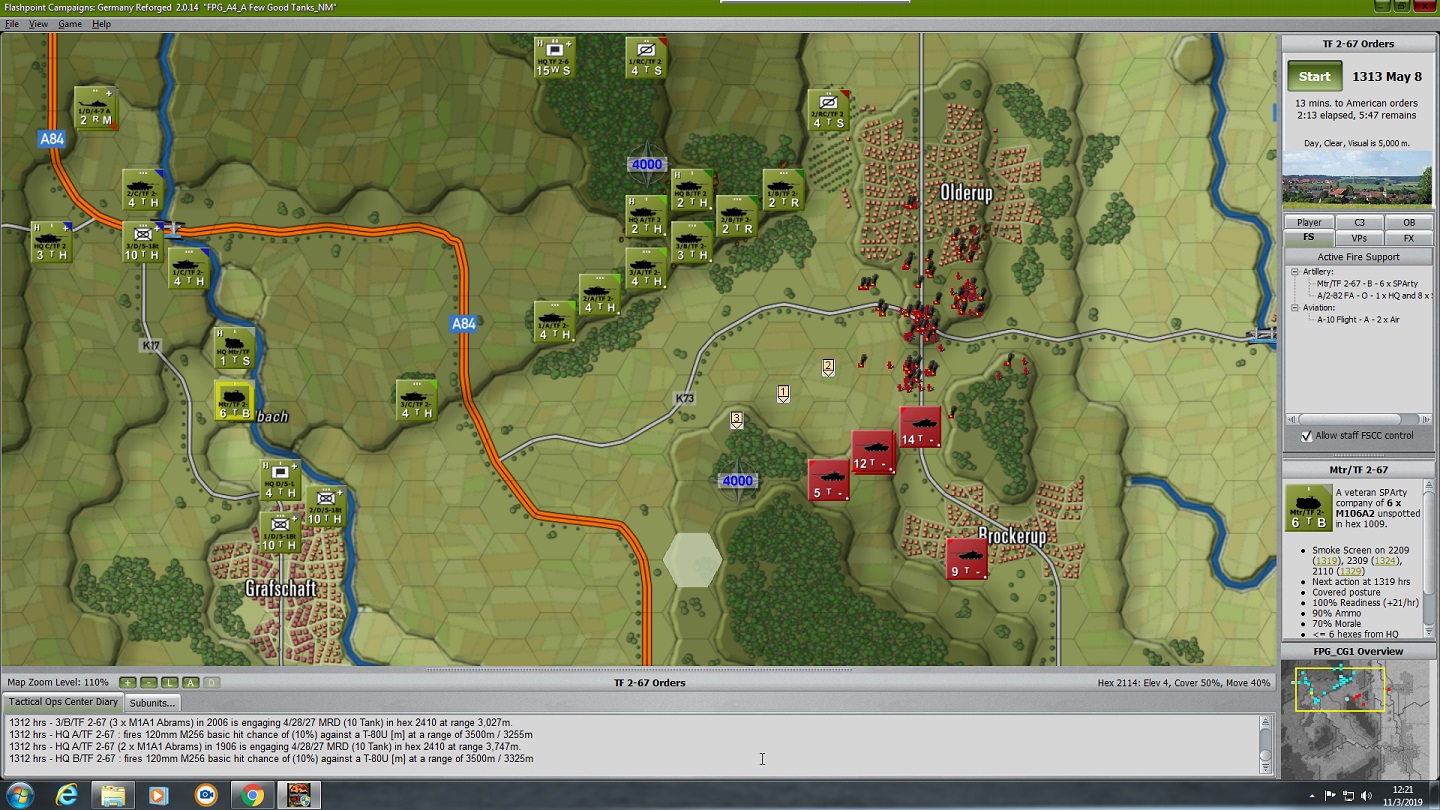
Task: Follow the 1319 smoke screen time link
Action: pos(1327,561)
